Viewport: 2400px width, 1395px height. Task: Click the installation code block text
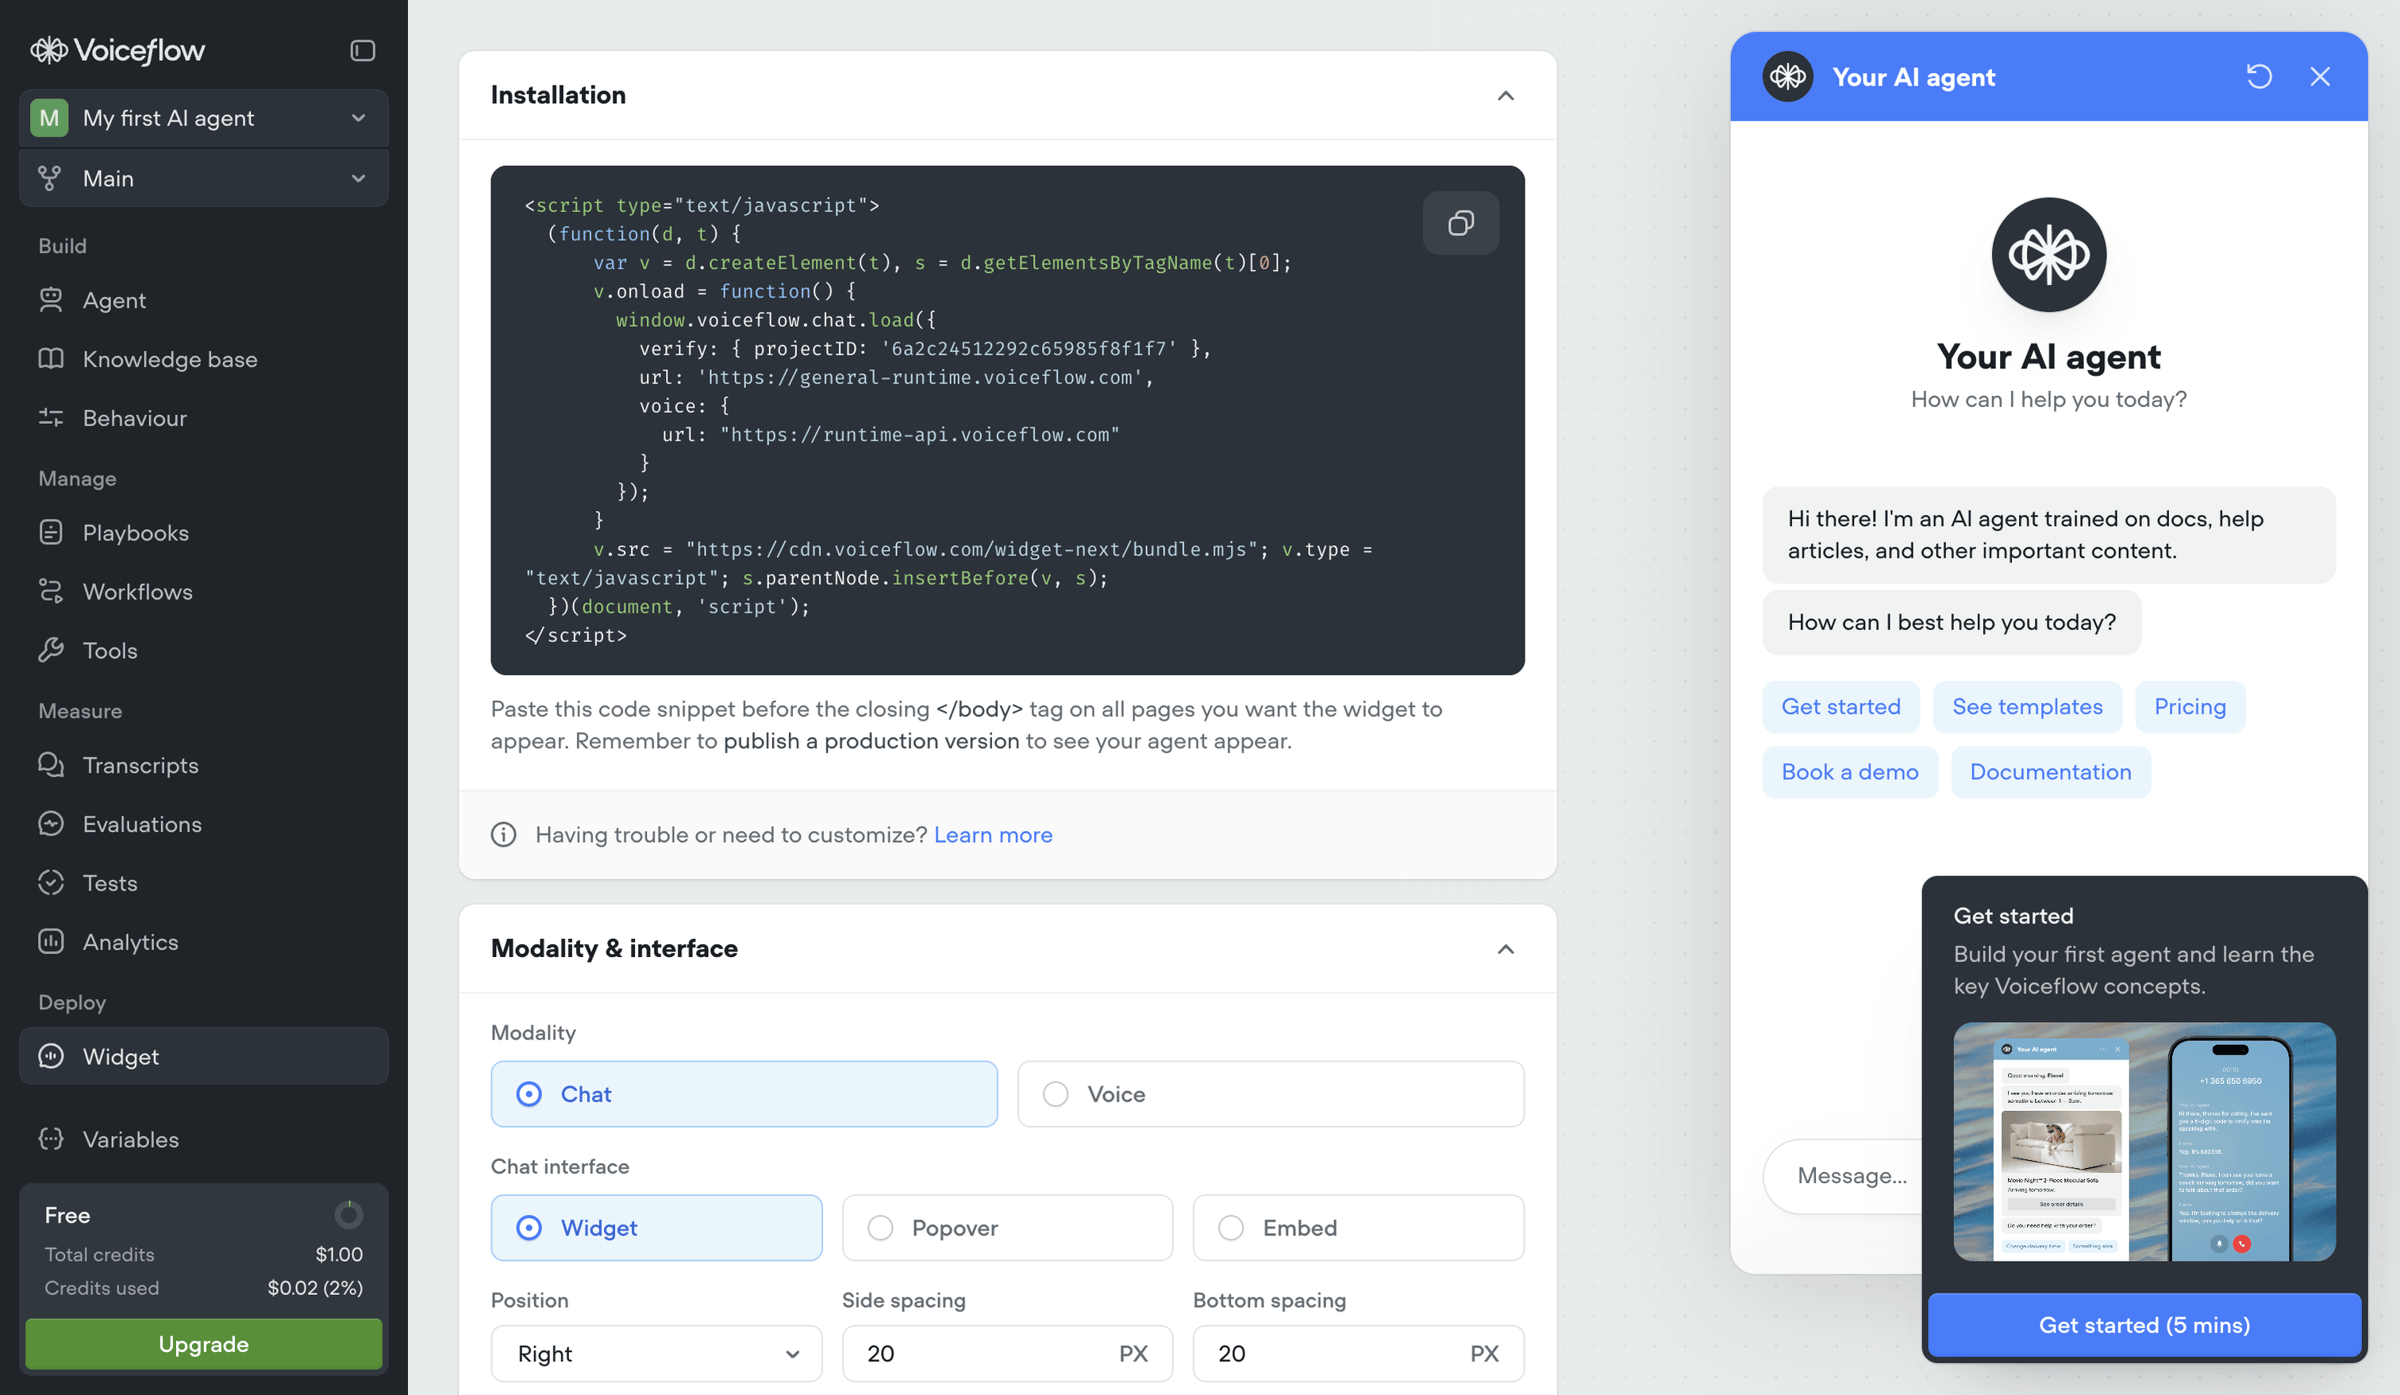[x=1007, y=420]
